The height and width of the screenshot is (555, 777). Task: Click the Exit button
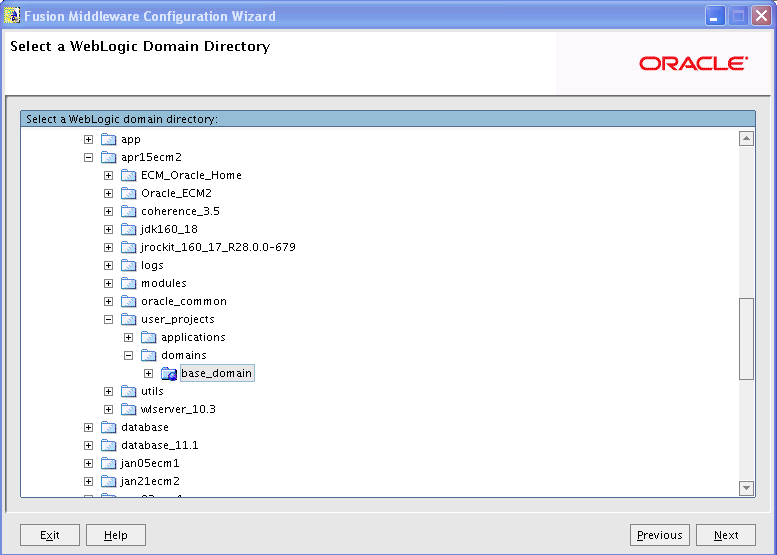50,535
